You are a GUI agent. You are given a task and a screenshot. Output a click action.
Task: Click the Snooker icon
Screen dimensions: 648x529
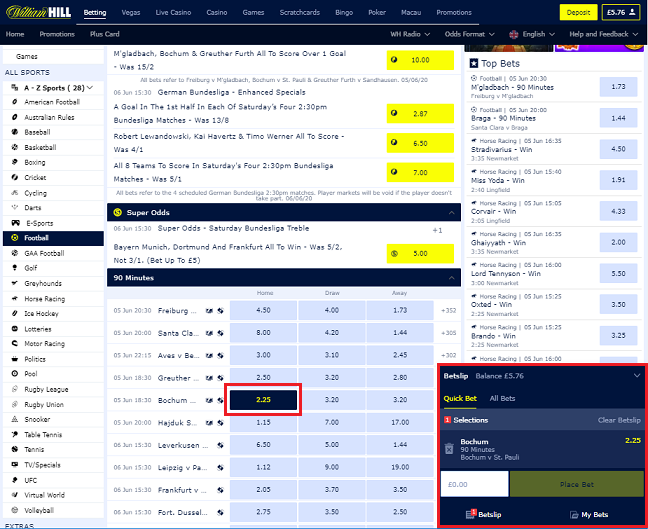(x=15, y=419)
